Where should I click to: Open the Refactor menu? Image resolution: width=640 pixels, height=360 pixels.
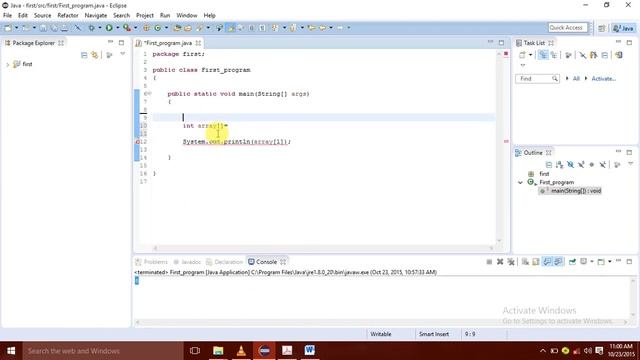pyautogui.click(x=68, y=16)
